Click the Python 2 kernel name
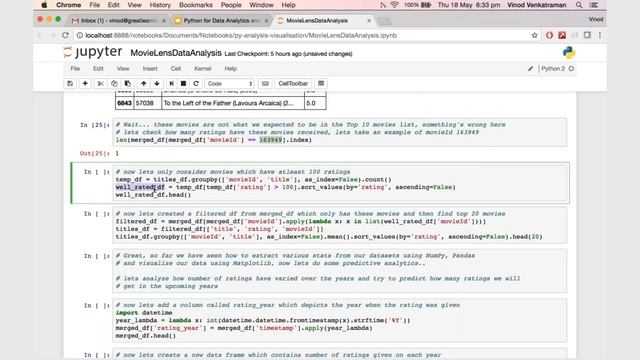640x360 pixels. pyautogui.click(x=553, y=69)
